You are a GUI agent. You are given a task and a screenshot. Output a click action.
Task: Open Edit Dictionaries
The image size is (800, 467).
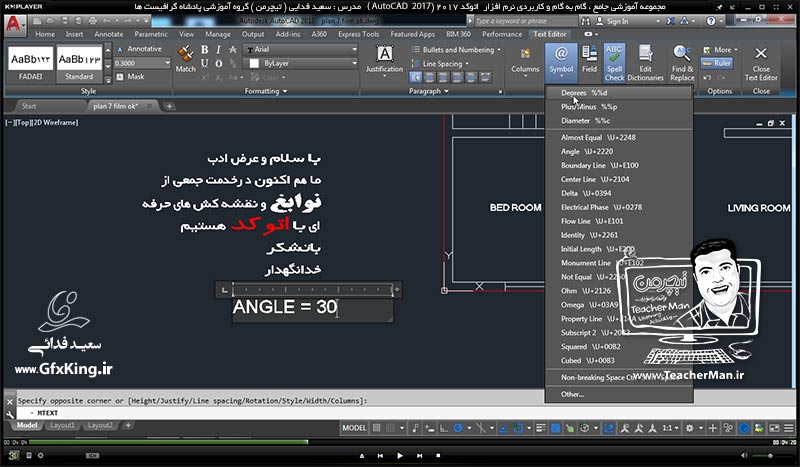point(645,63)
